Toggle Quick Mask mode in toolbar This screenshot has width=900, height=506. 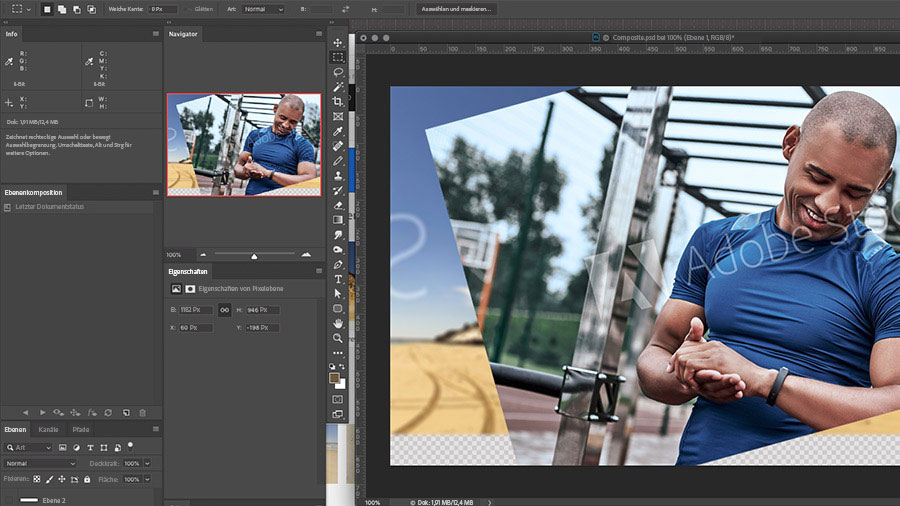coord(338,399)
